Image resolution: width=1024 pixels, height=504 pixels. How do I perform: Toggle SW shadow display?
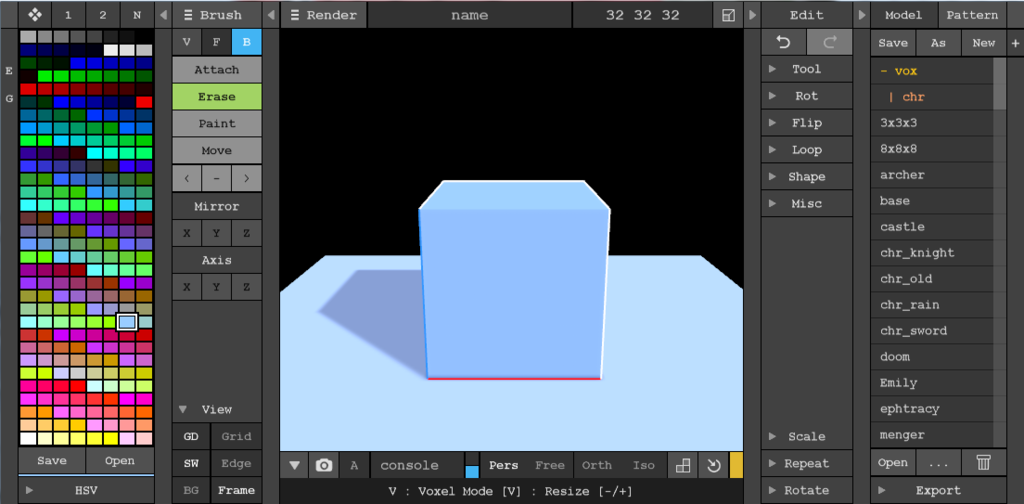coord(191,464)
